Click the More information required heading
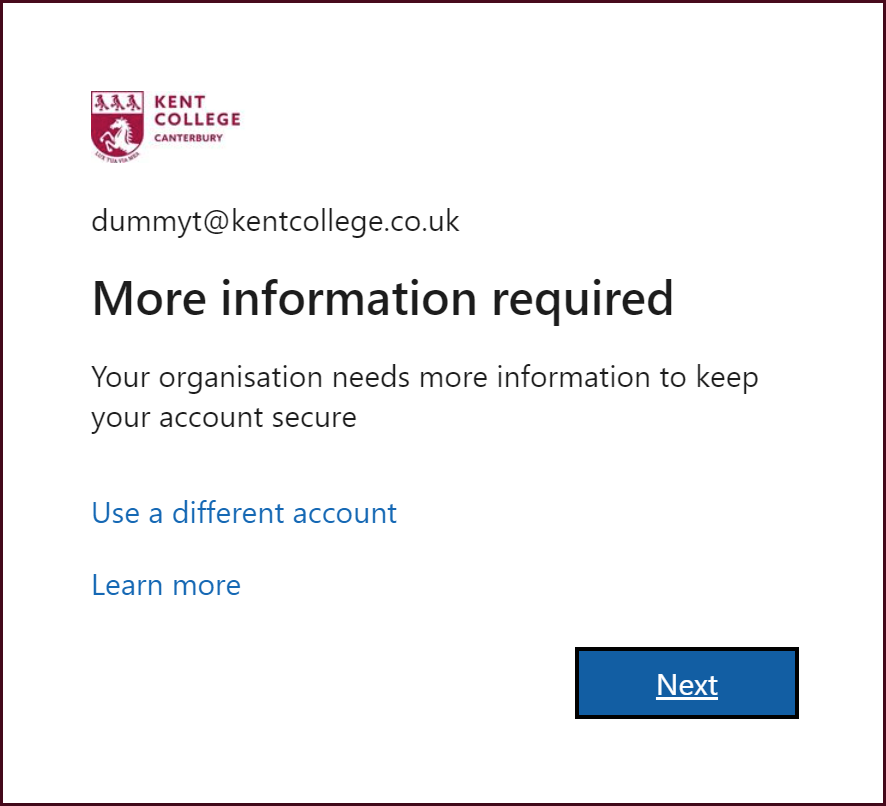The height and width of the screenshot is (806, 886). (x=383, y=299)
